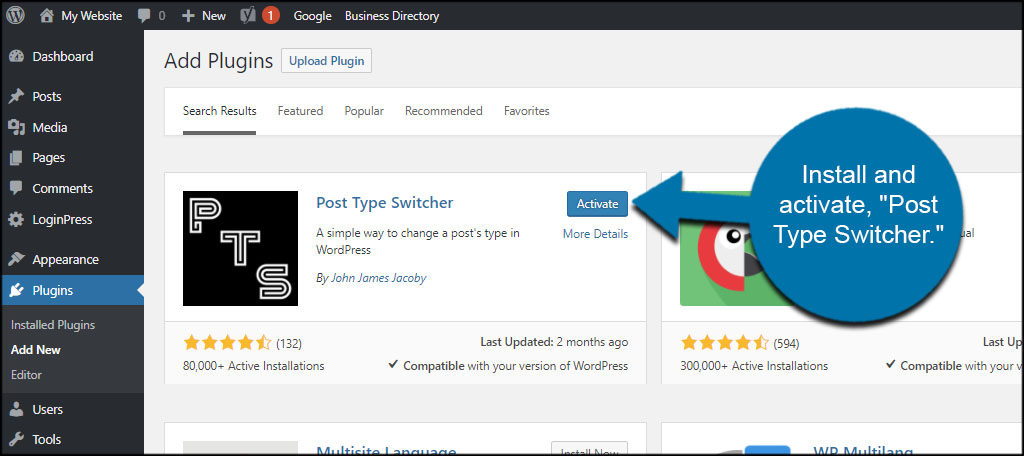The width and height of the screenshot is (1024, 456).
Task: Open the Comments menu label
Action: [63, 189]
